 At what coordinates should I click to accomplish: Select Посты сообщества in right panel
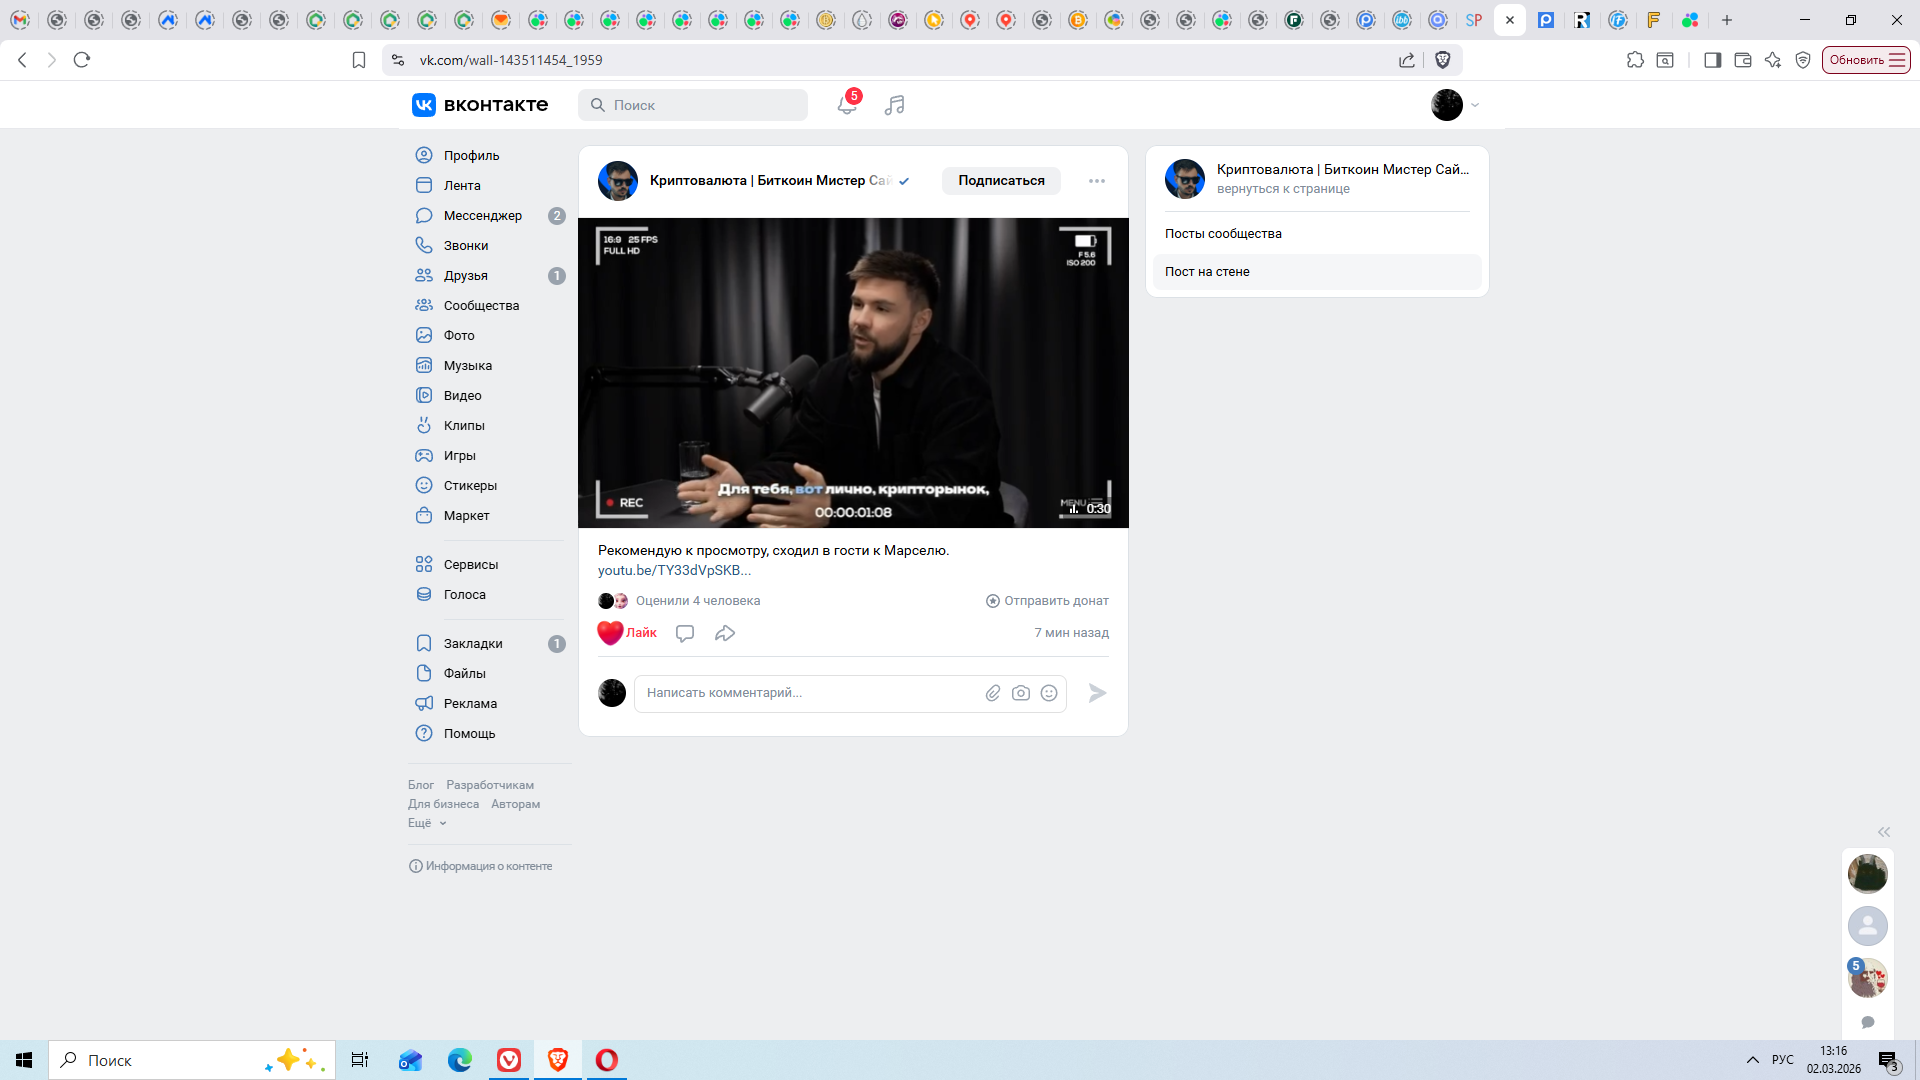(x=1223, y=233)
